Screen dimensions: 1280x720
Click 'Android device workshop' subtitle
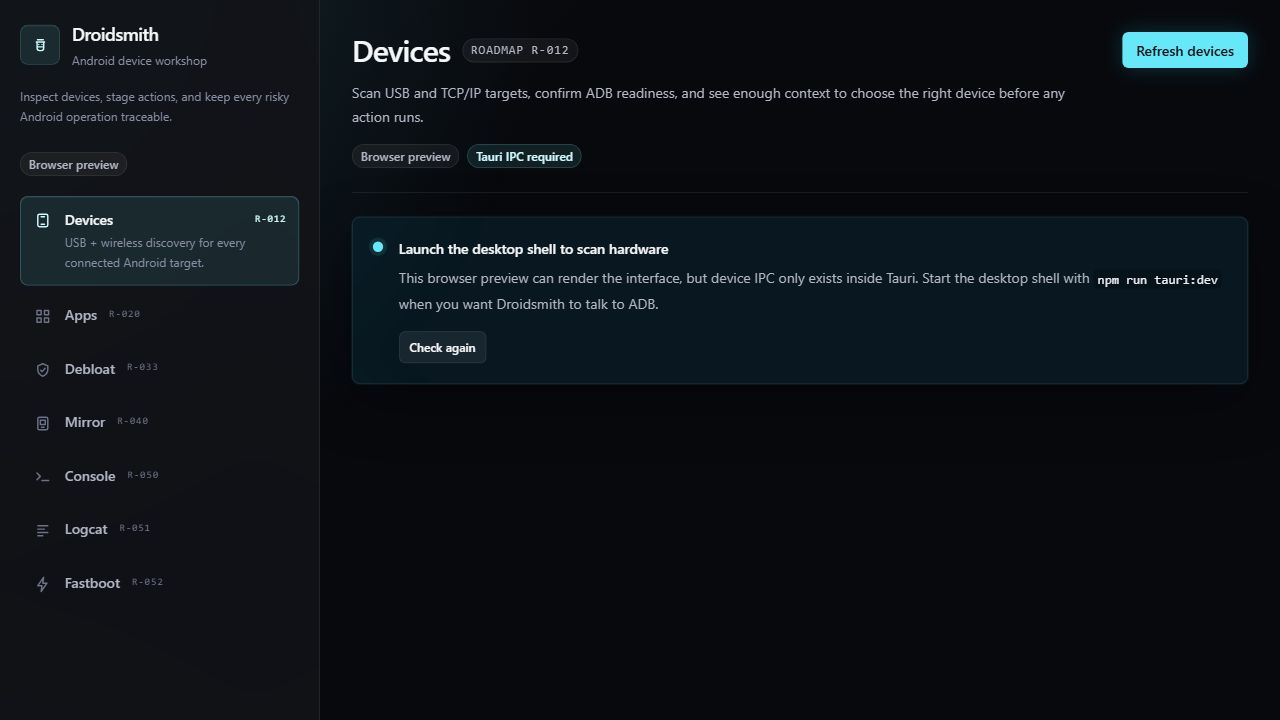[139, 61]
